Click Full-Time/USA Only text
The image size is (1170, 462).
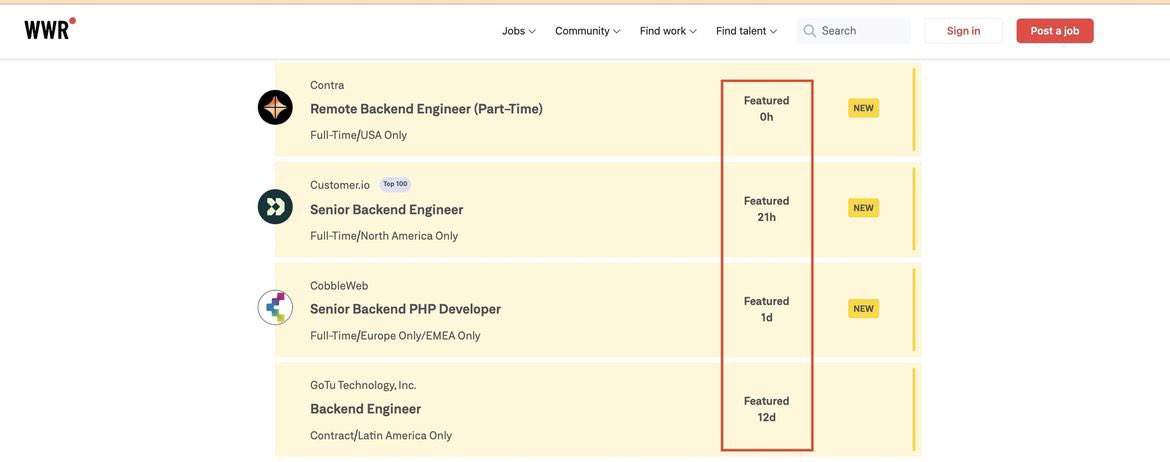tap(358, 135)
